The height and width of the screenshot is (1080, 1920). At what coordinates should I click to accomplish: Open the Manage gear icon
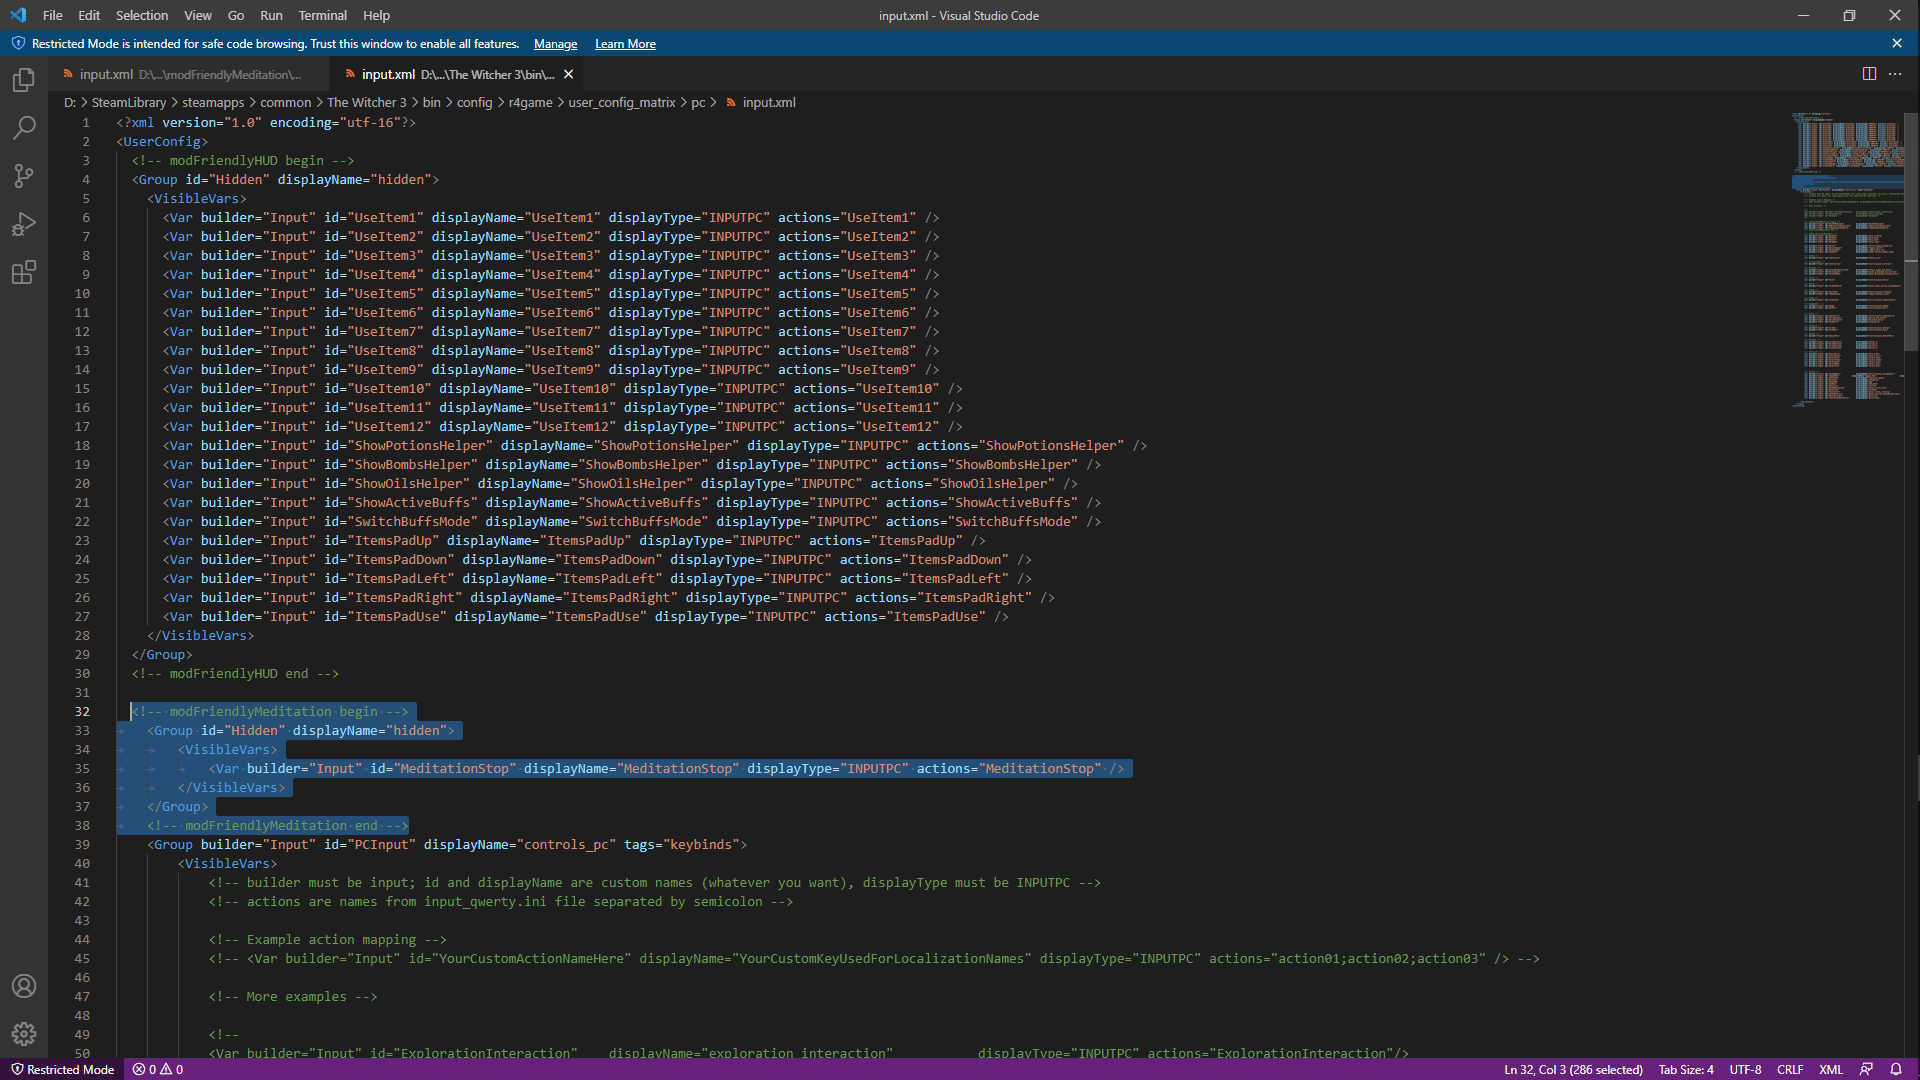(24, 1034)
